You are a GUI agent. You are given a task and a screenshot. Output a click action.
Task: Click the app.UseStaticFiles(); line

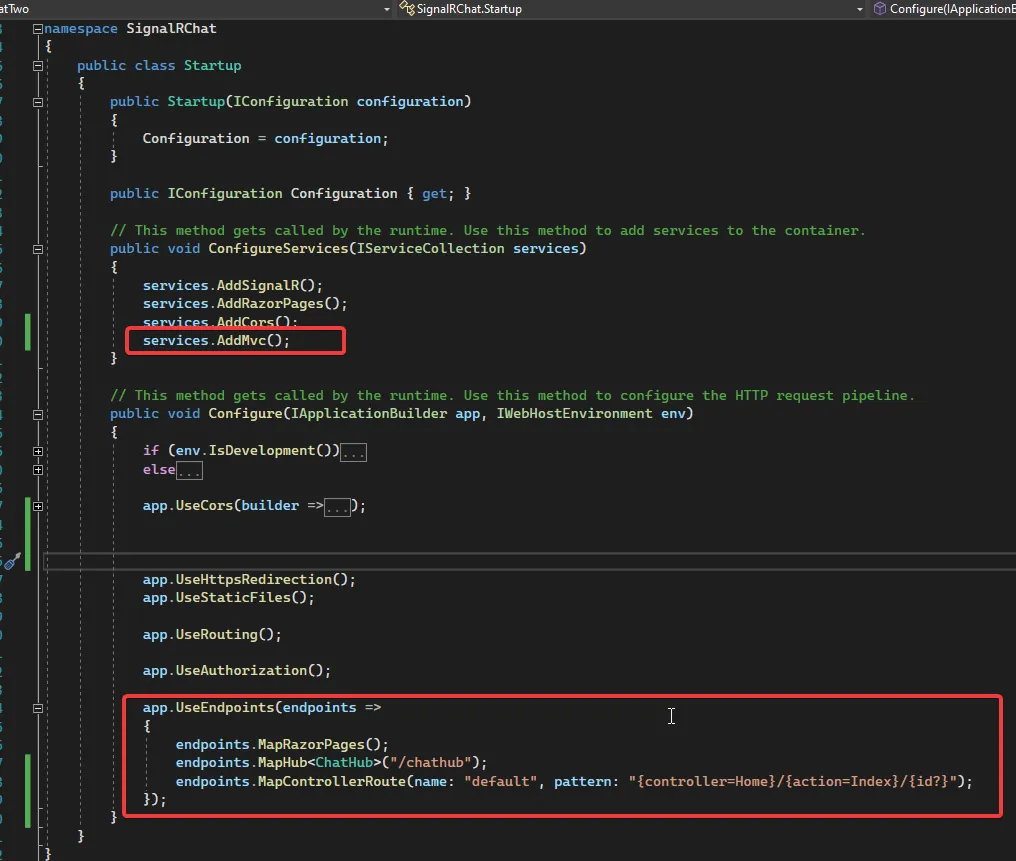click(x=228, y=598)
